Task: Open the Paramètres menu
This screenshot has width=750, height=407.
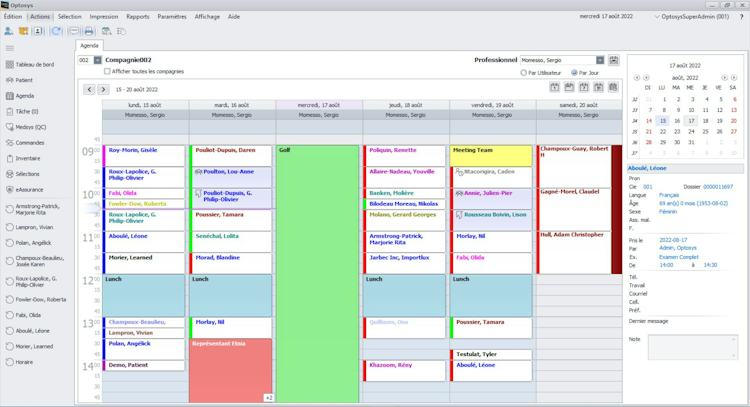Action: click(x=172, y=17)
